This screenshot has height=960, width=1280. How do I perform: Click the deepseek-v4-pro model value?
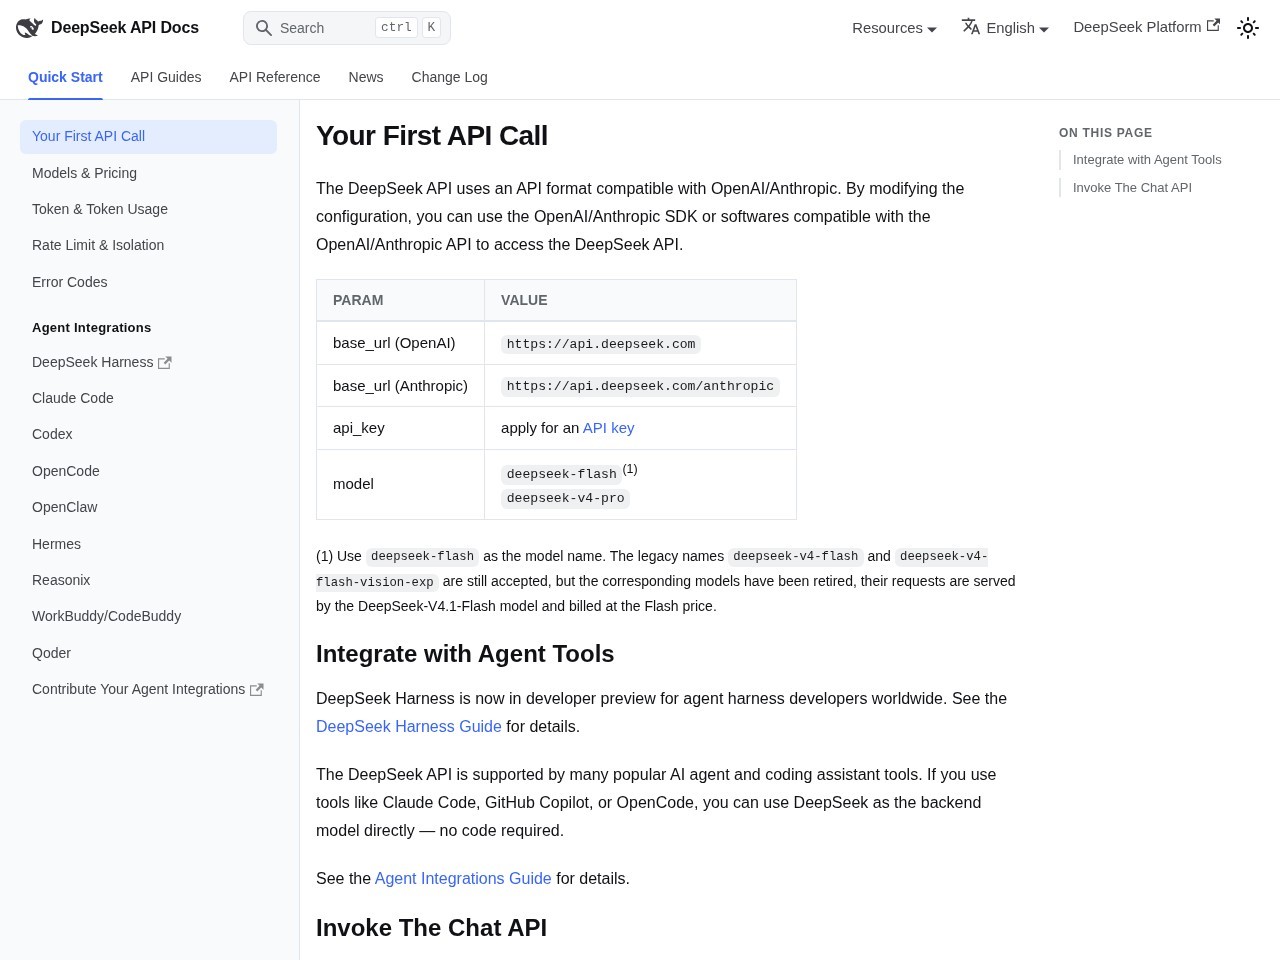click(x=565, y=498)
